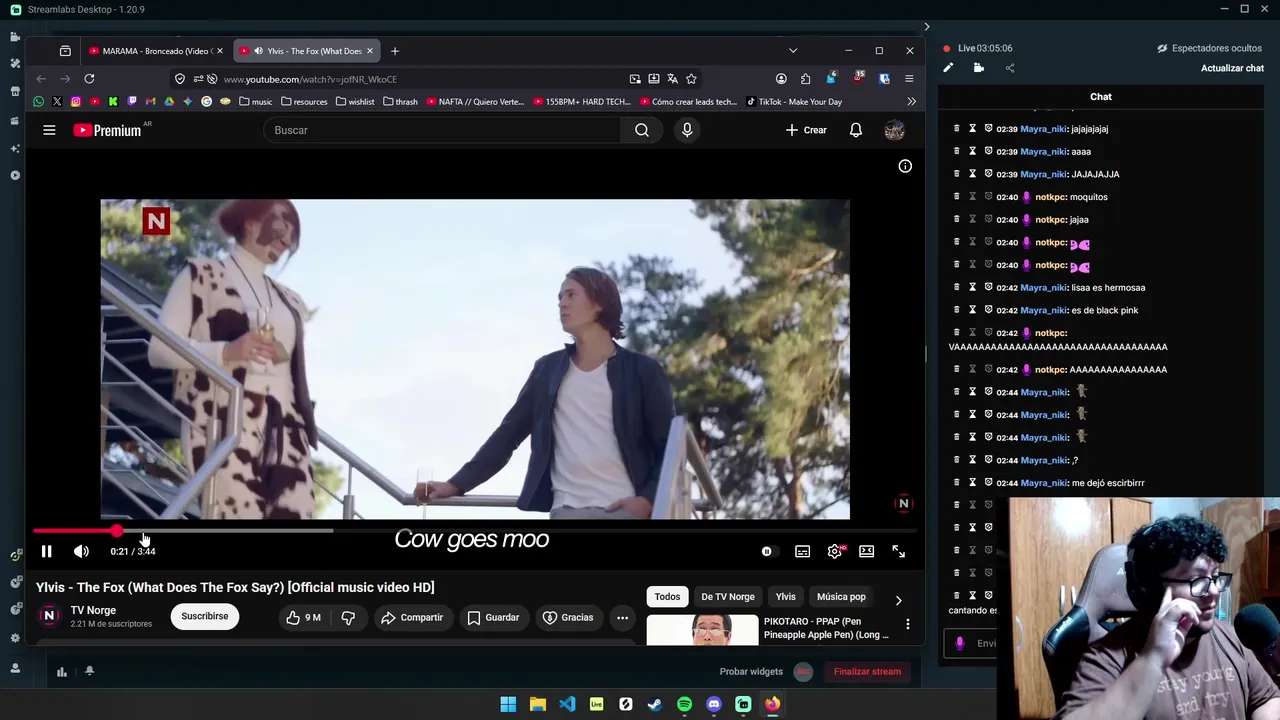Open a new browser tab
The height and width of the screenshot is (720, 1280).
pos(395,51)
